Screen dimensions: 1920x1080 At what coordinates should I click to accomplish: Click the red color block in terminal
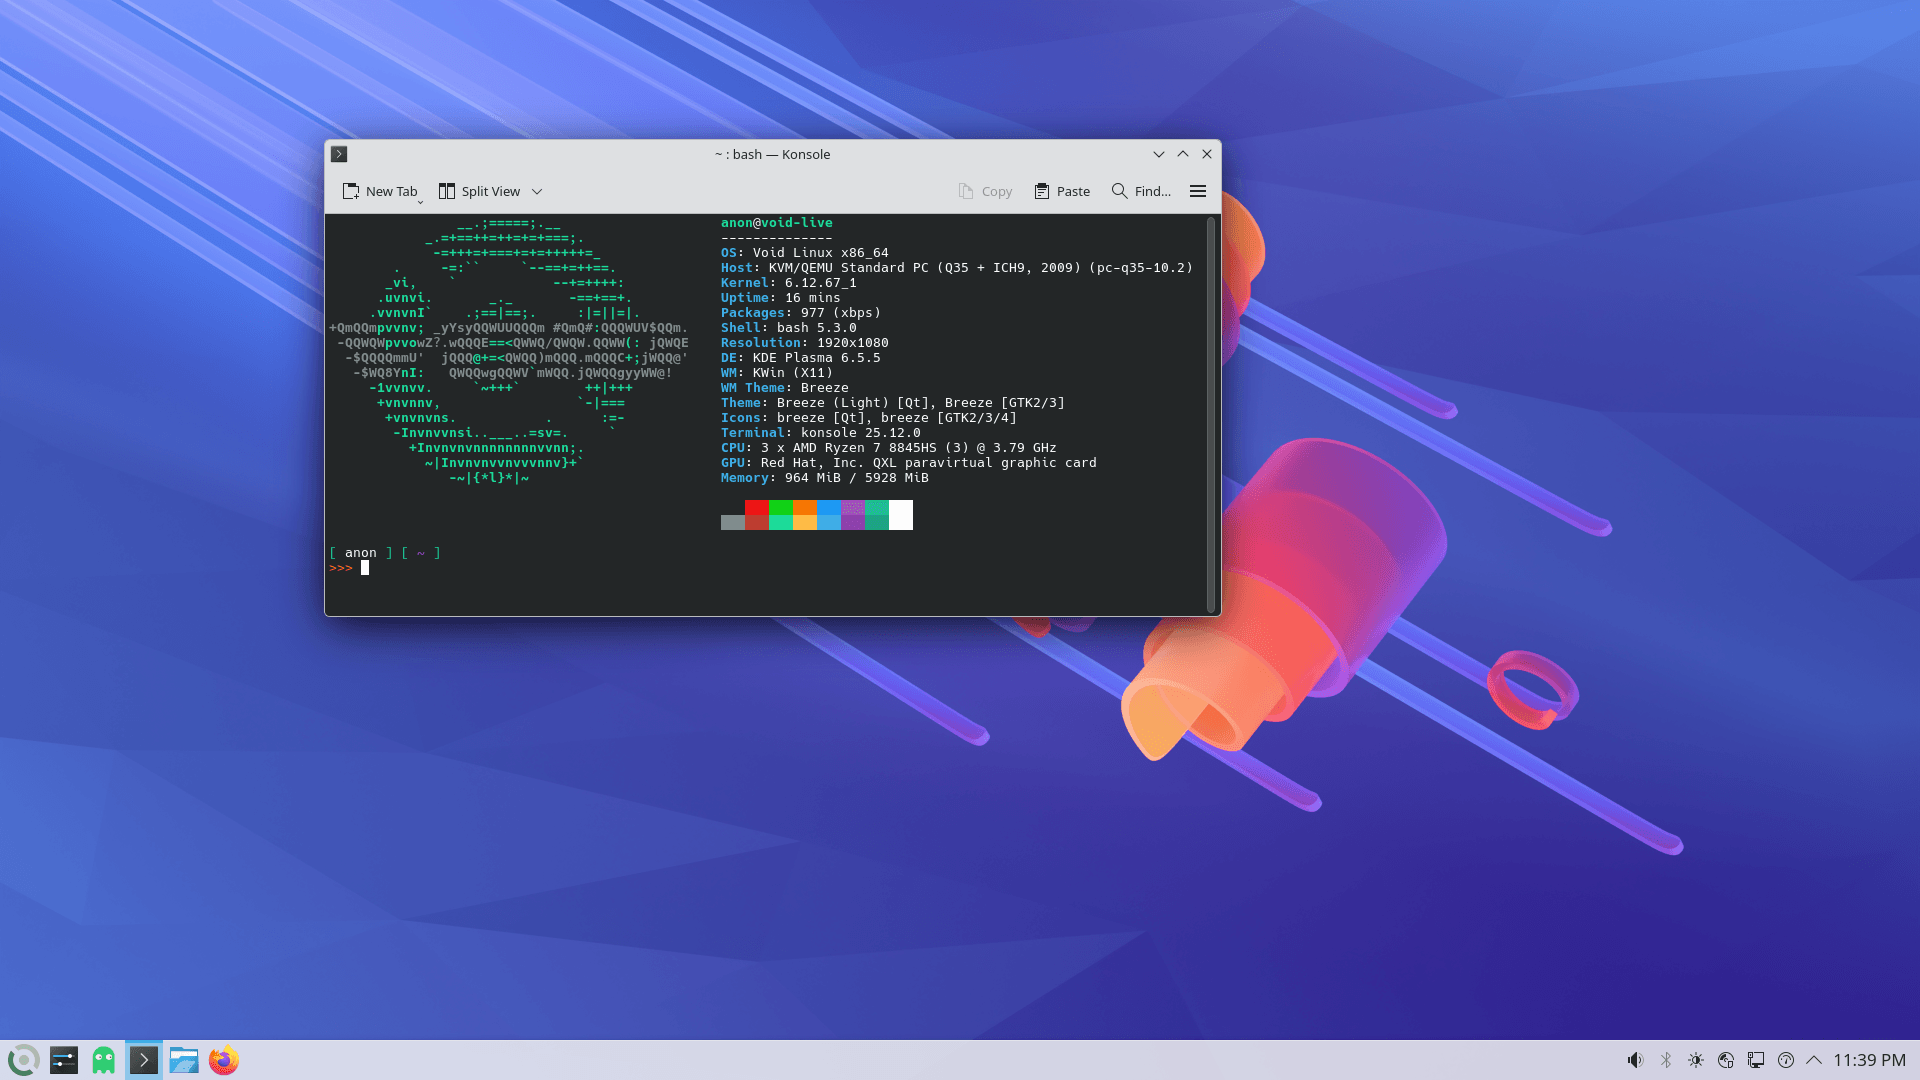tap(757, 508)
